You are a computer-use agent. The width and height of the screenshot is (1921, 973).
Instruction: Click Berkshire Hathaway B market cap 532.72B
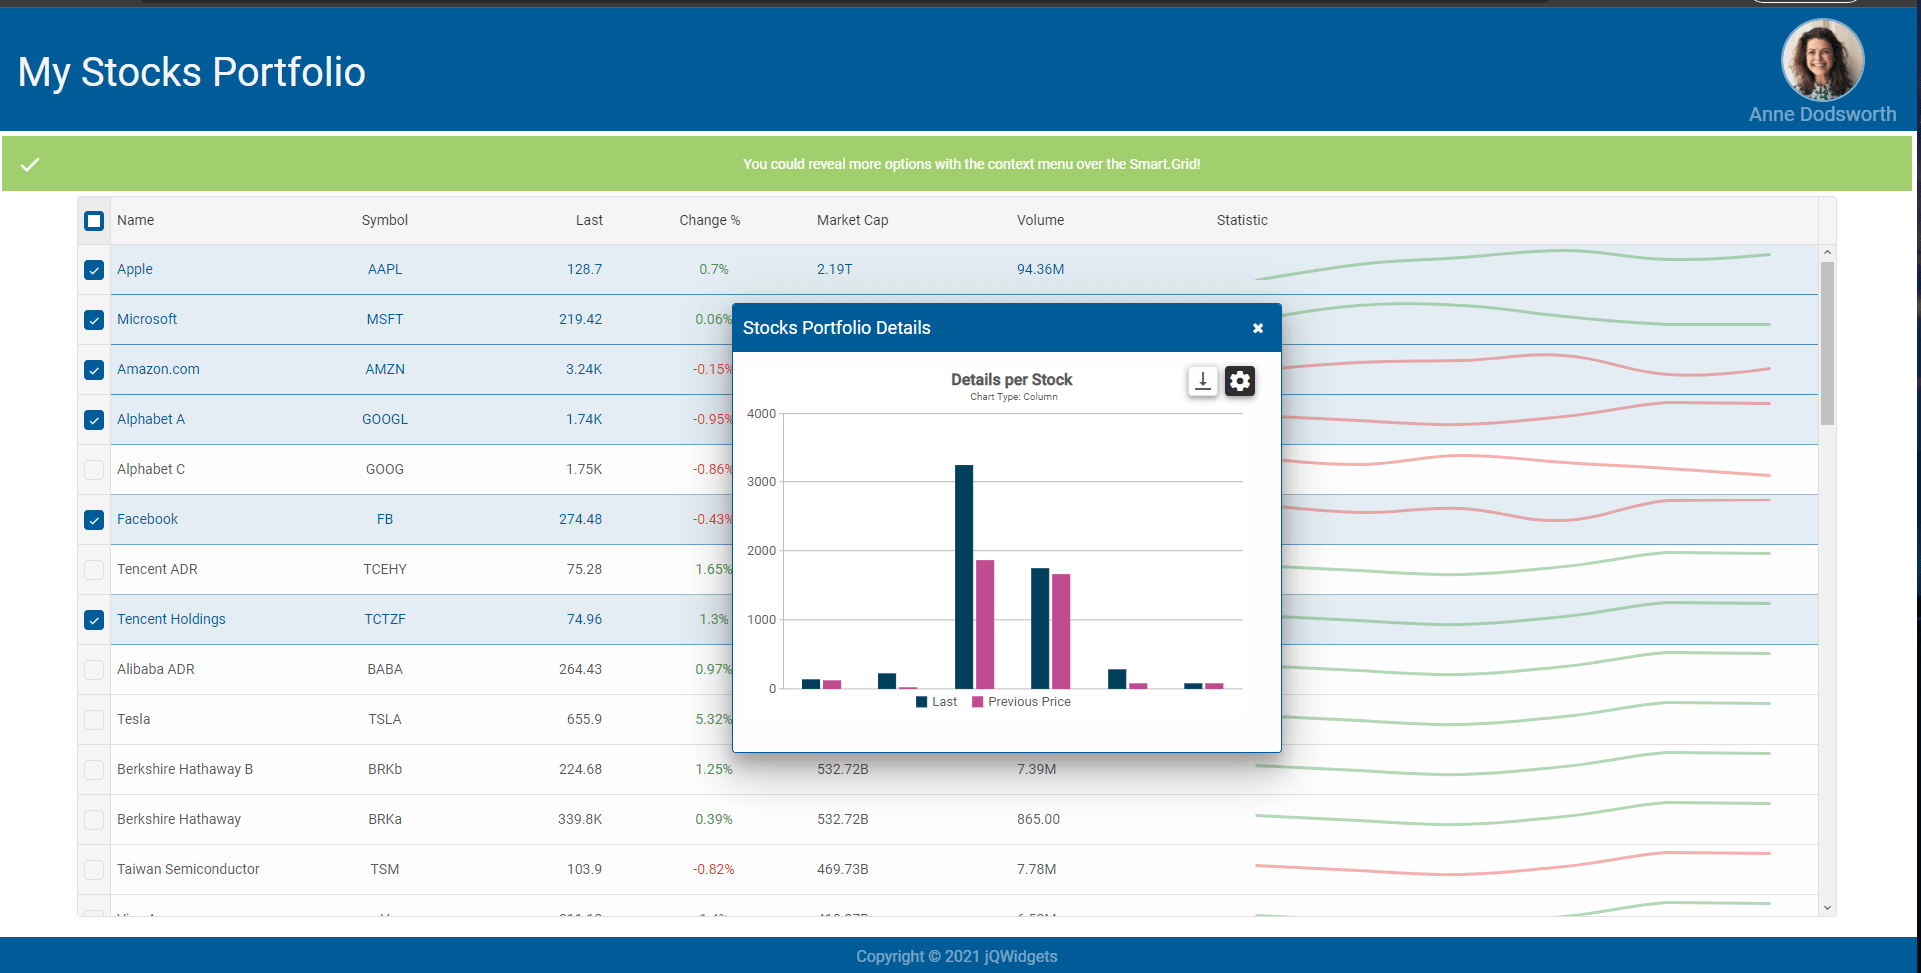(x=843, y=769)
